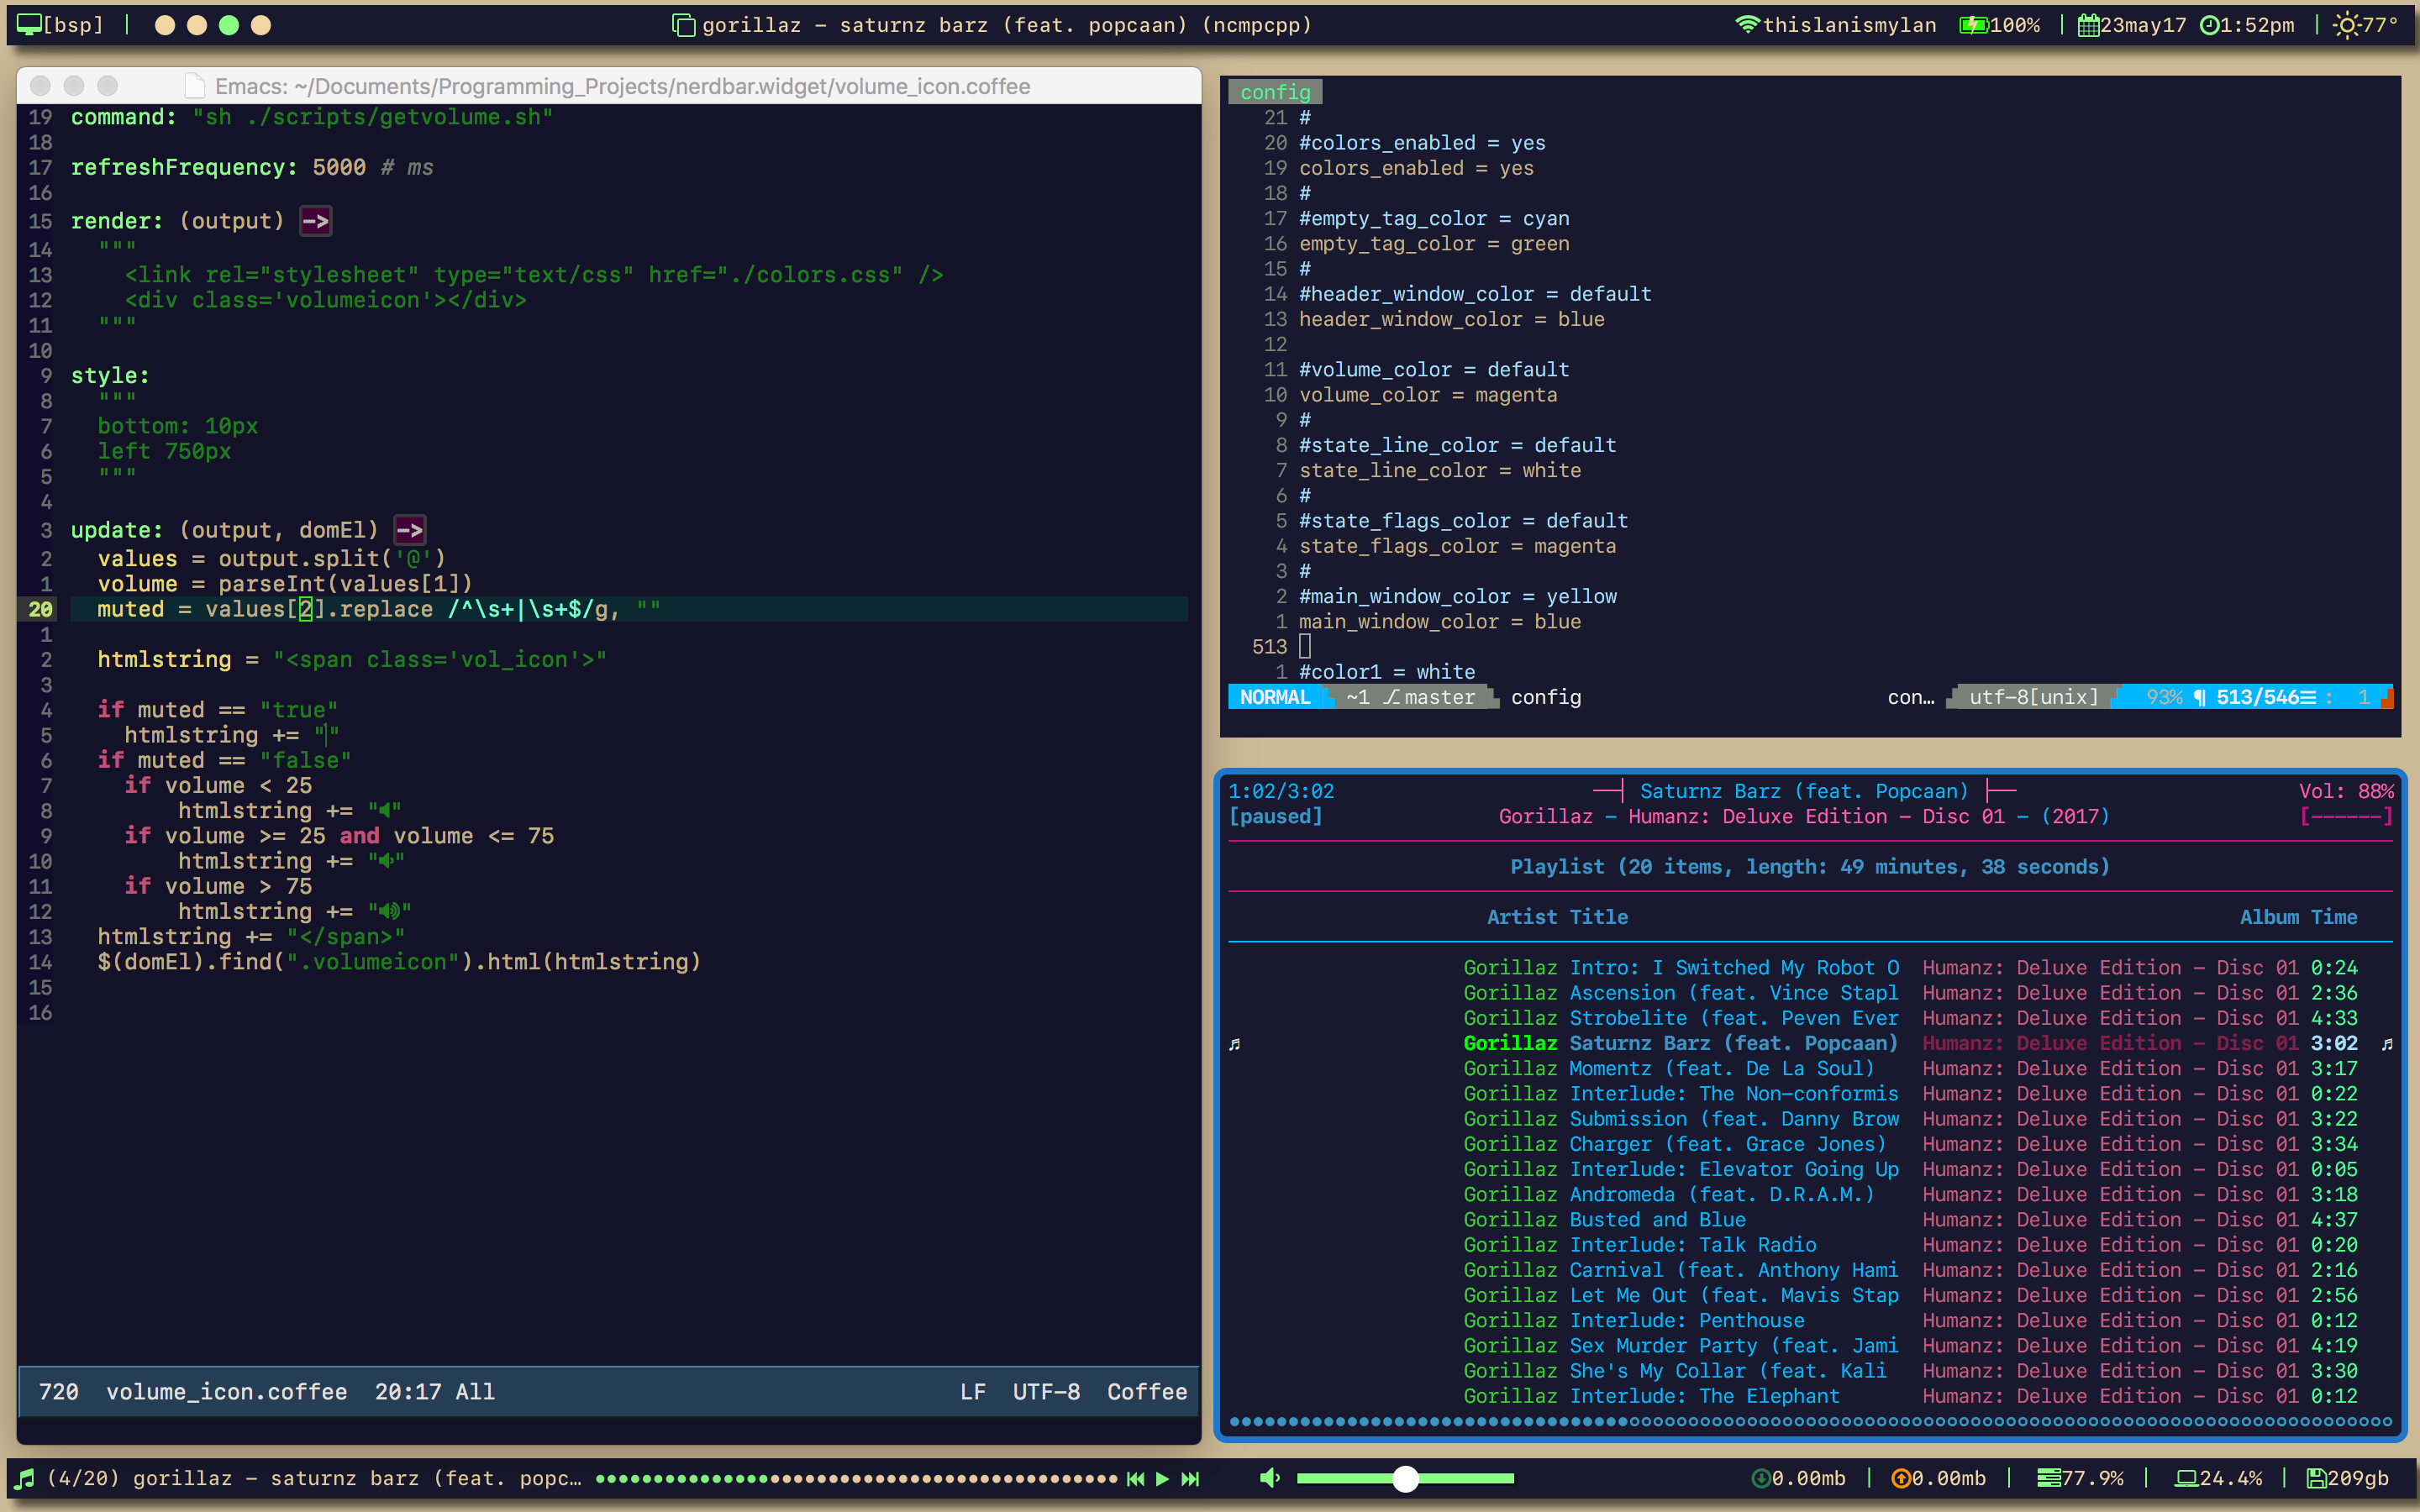Viewport: 2420px width, 1512px height.
Task: Toggle the fold arrow after update: (output, domEl)
Action: 410,530
